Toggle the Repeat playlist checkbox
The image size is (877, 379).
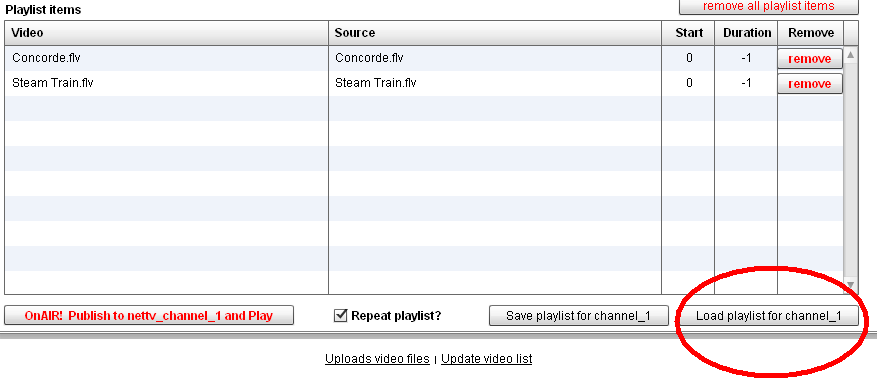click(x=341, y=315)
